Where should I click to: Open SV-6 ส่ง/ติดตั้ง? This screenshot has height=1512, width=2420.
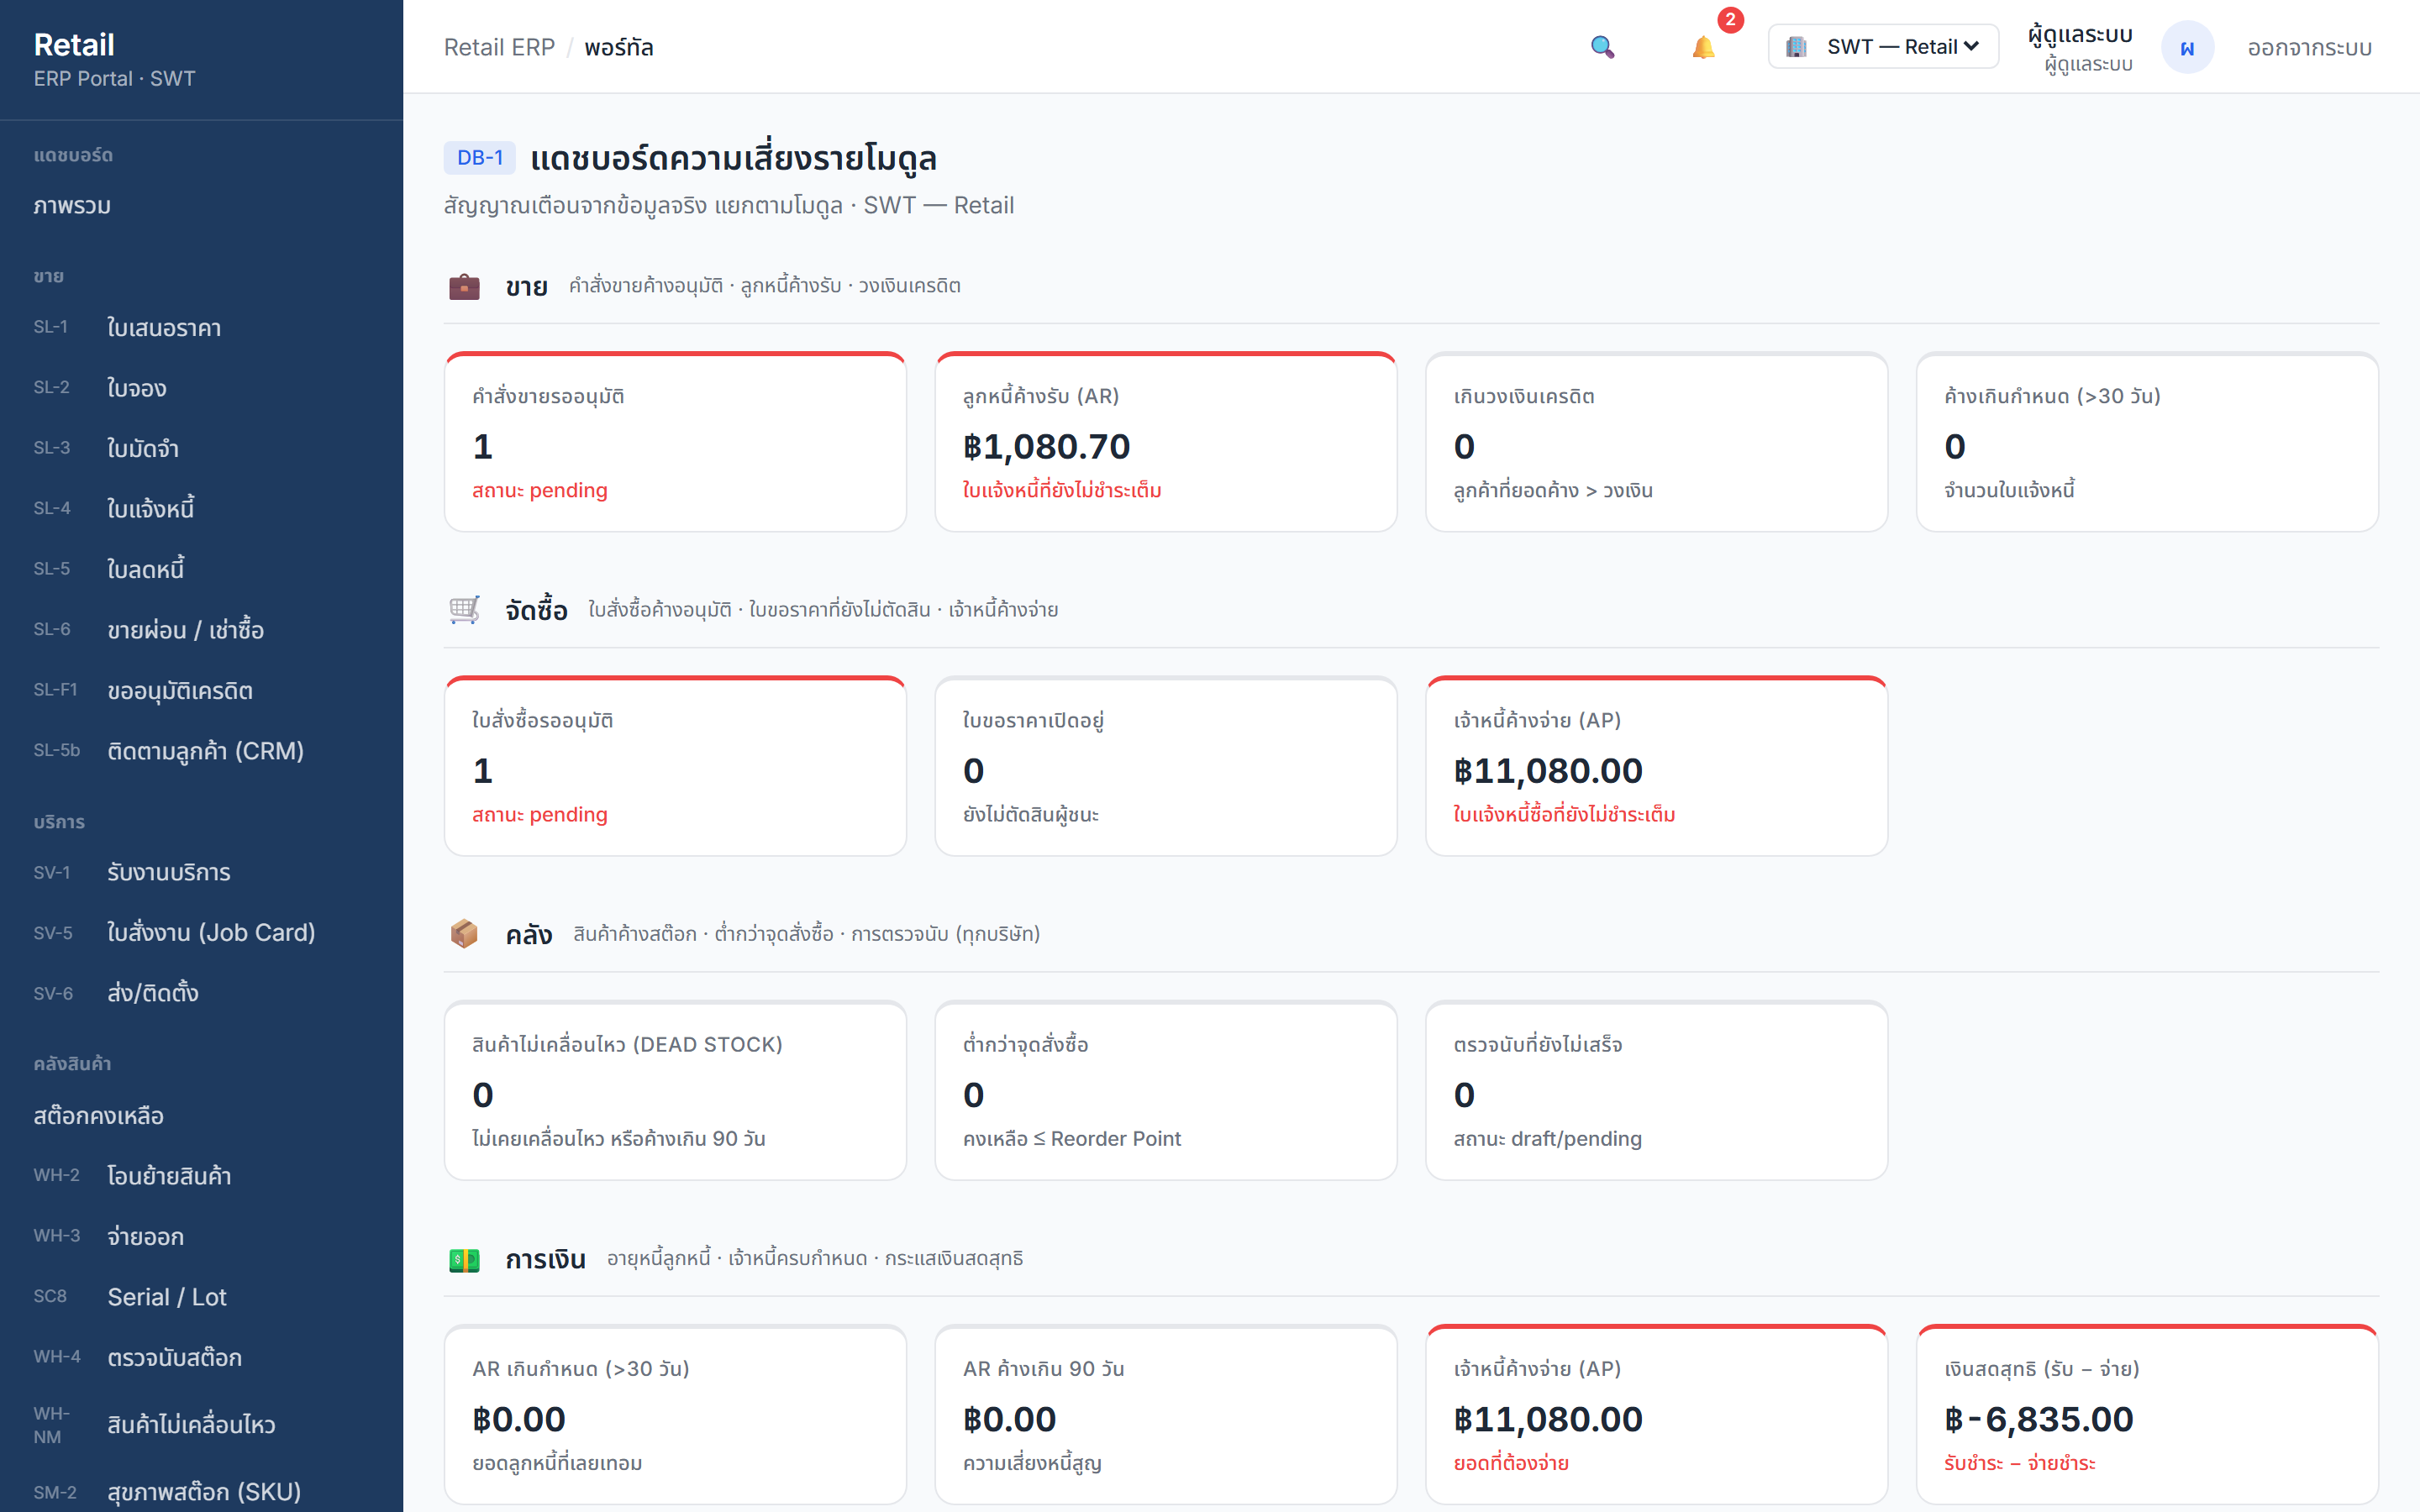point(201,994)
